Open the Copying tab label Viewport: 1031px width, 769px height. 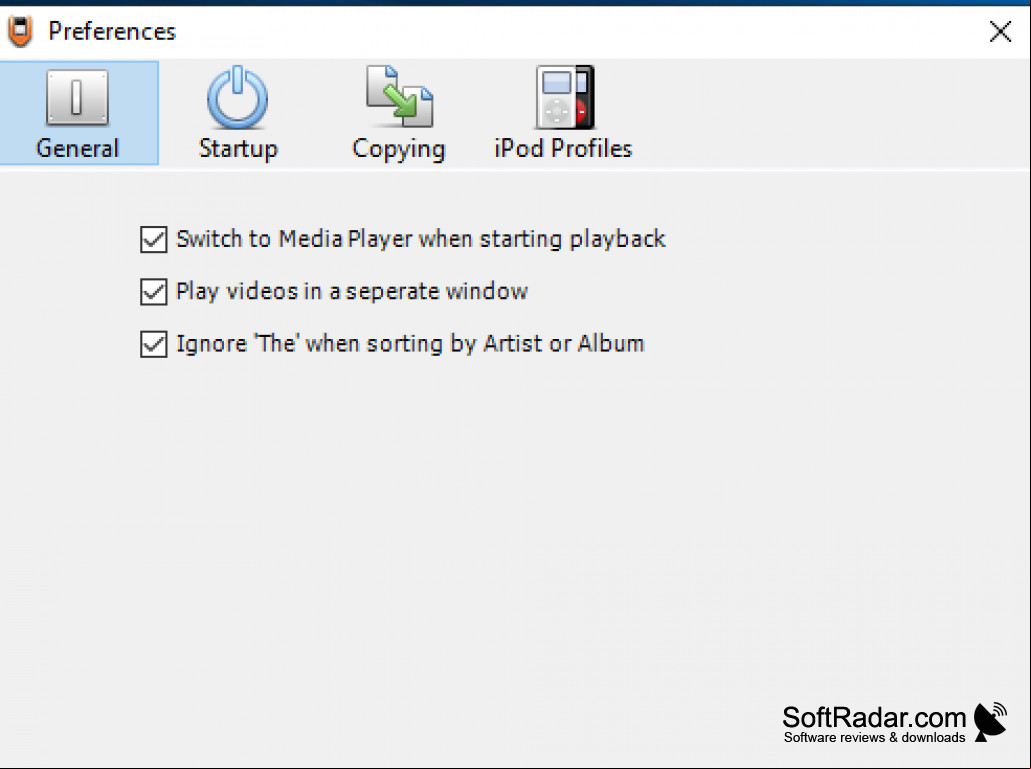398,150
